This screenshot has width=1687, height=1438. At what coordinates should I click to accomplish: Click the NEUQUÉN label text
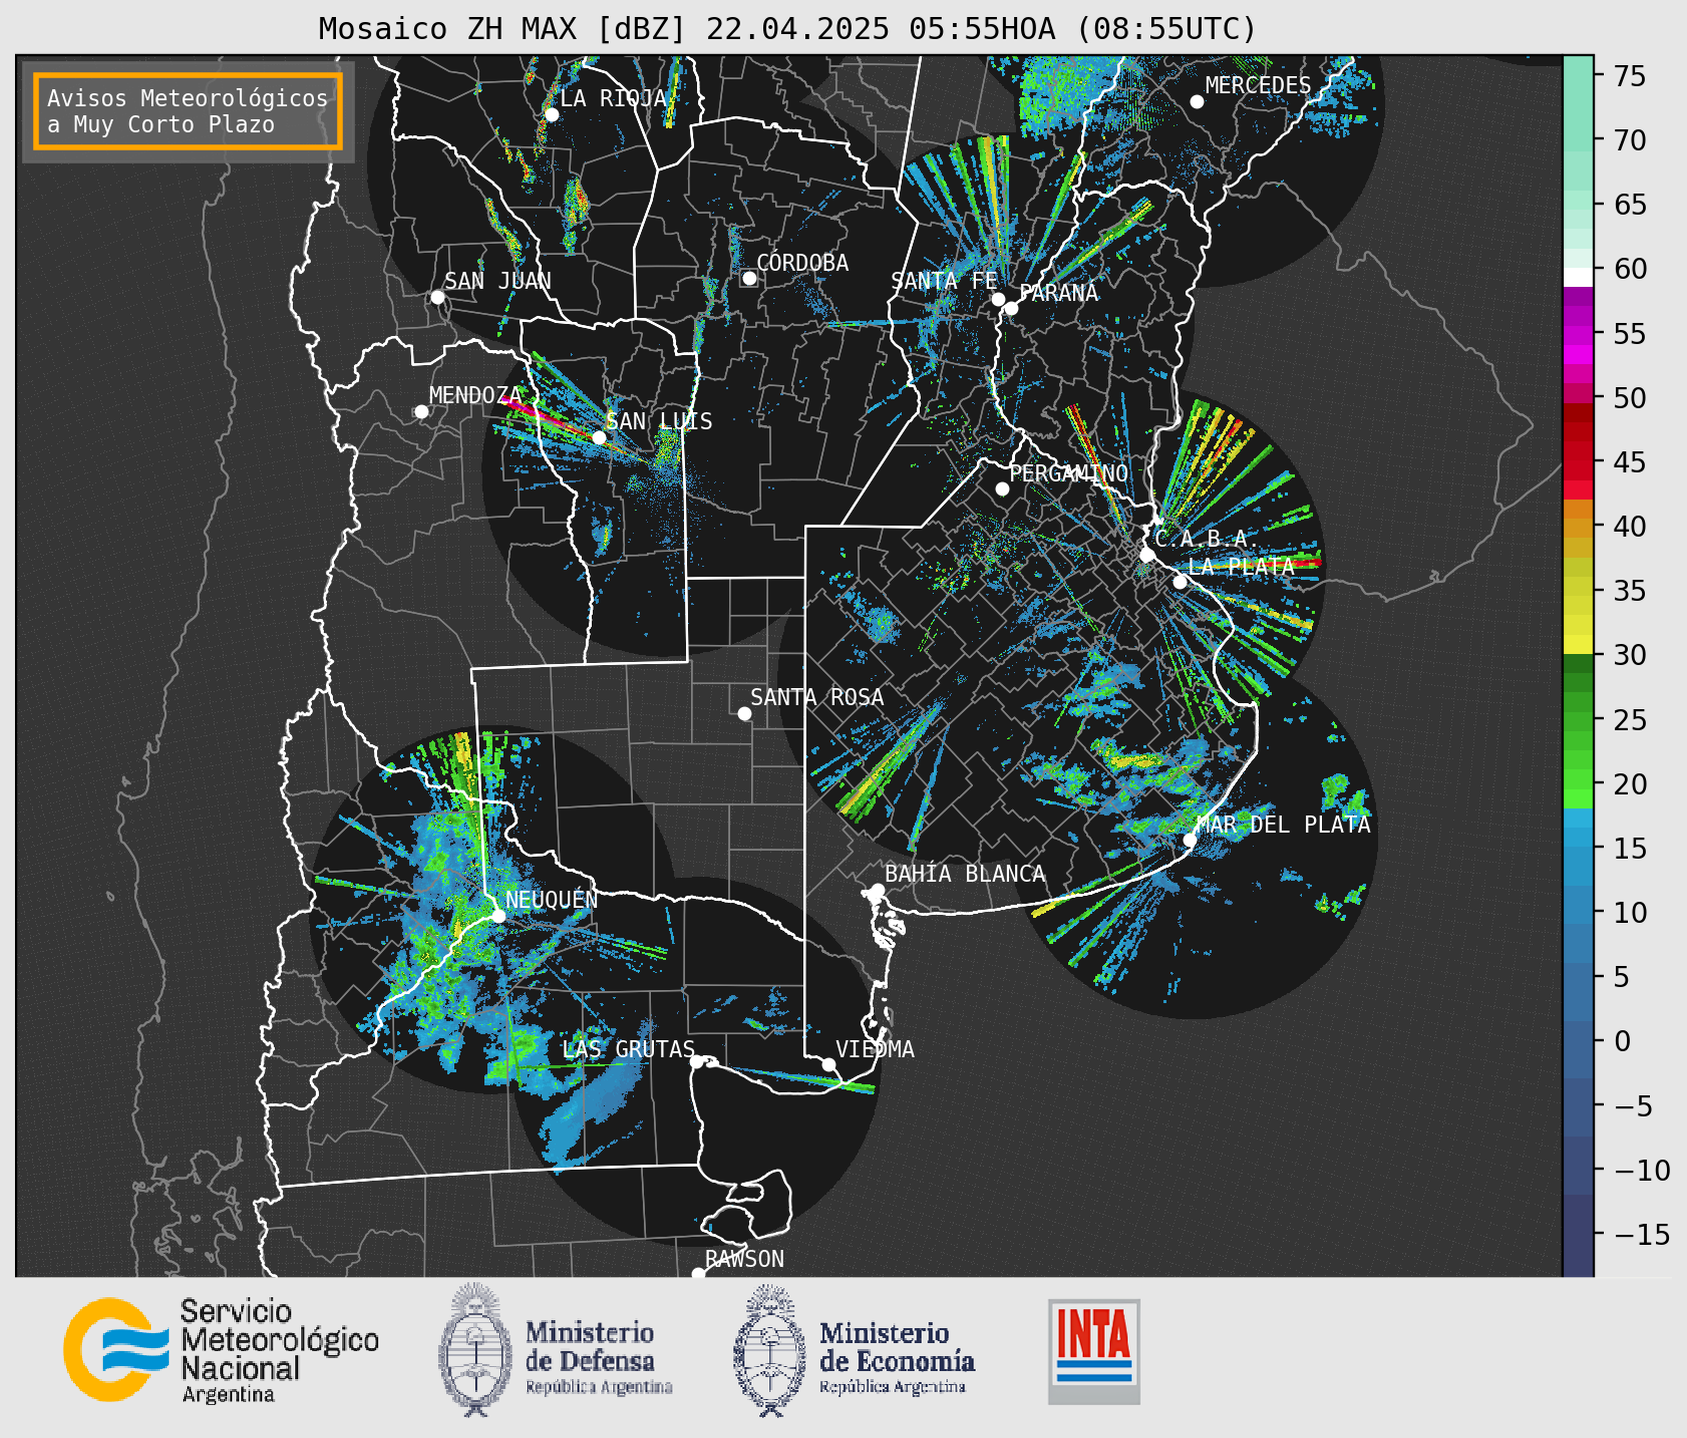tap(552, 899)
